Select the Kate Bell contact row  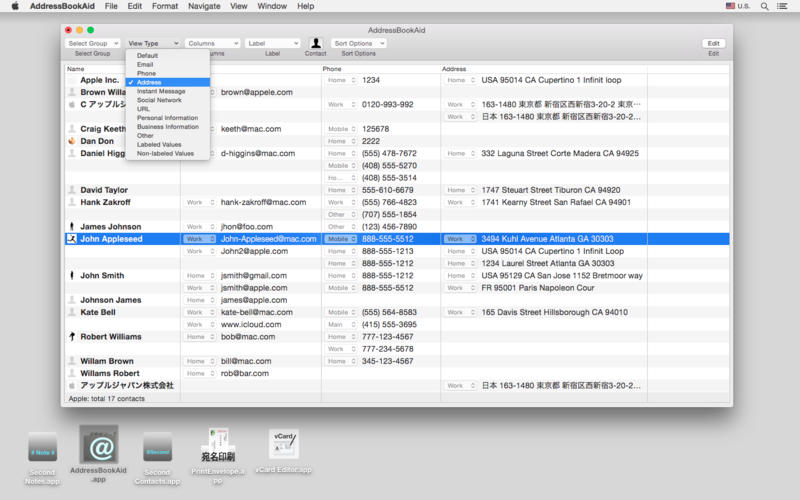tap(97, 312)
